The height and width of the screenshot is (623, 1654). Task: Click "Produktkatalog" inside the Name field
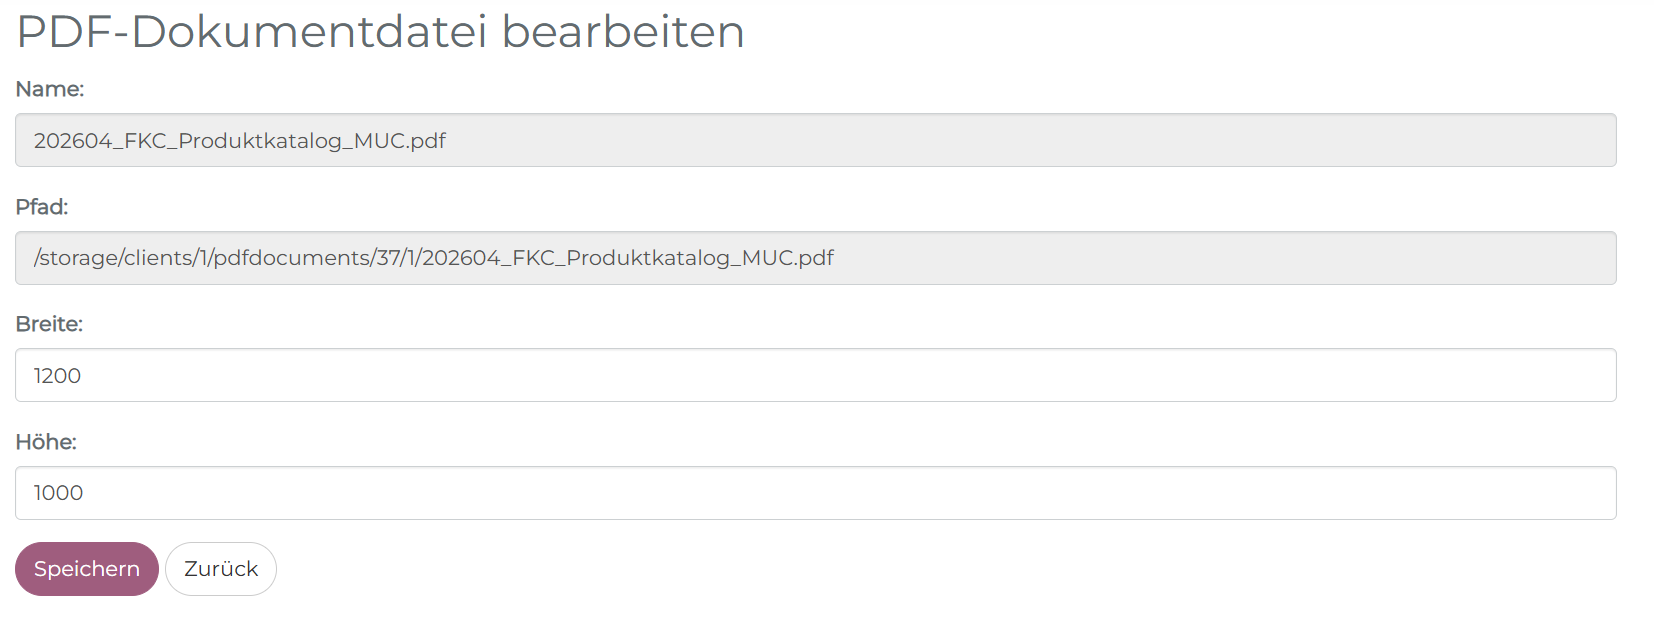point(260,141)
